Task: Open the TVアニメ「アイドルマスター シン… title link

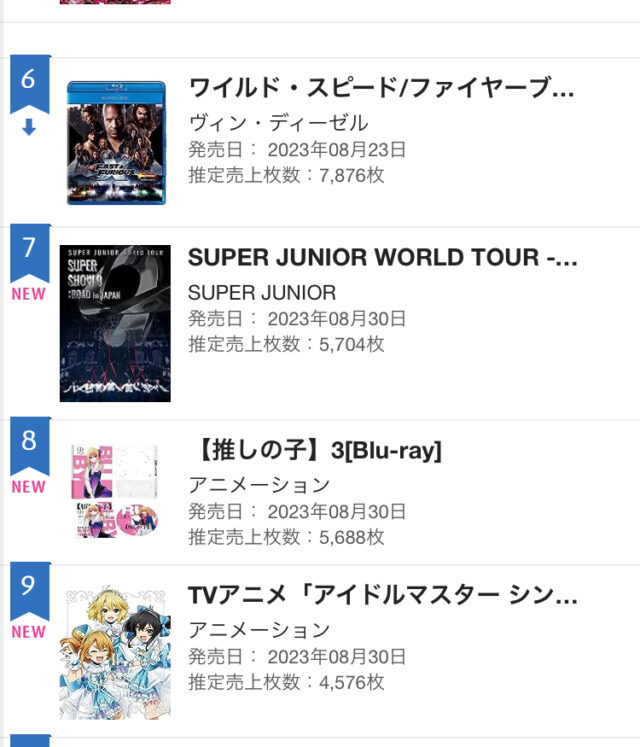Action: 382,595
